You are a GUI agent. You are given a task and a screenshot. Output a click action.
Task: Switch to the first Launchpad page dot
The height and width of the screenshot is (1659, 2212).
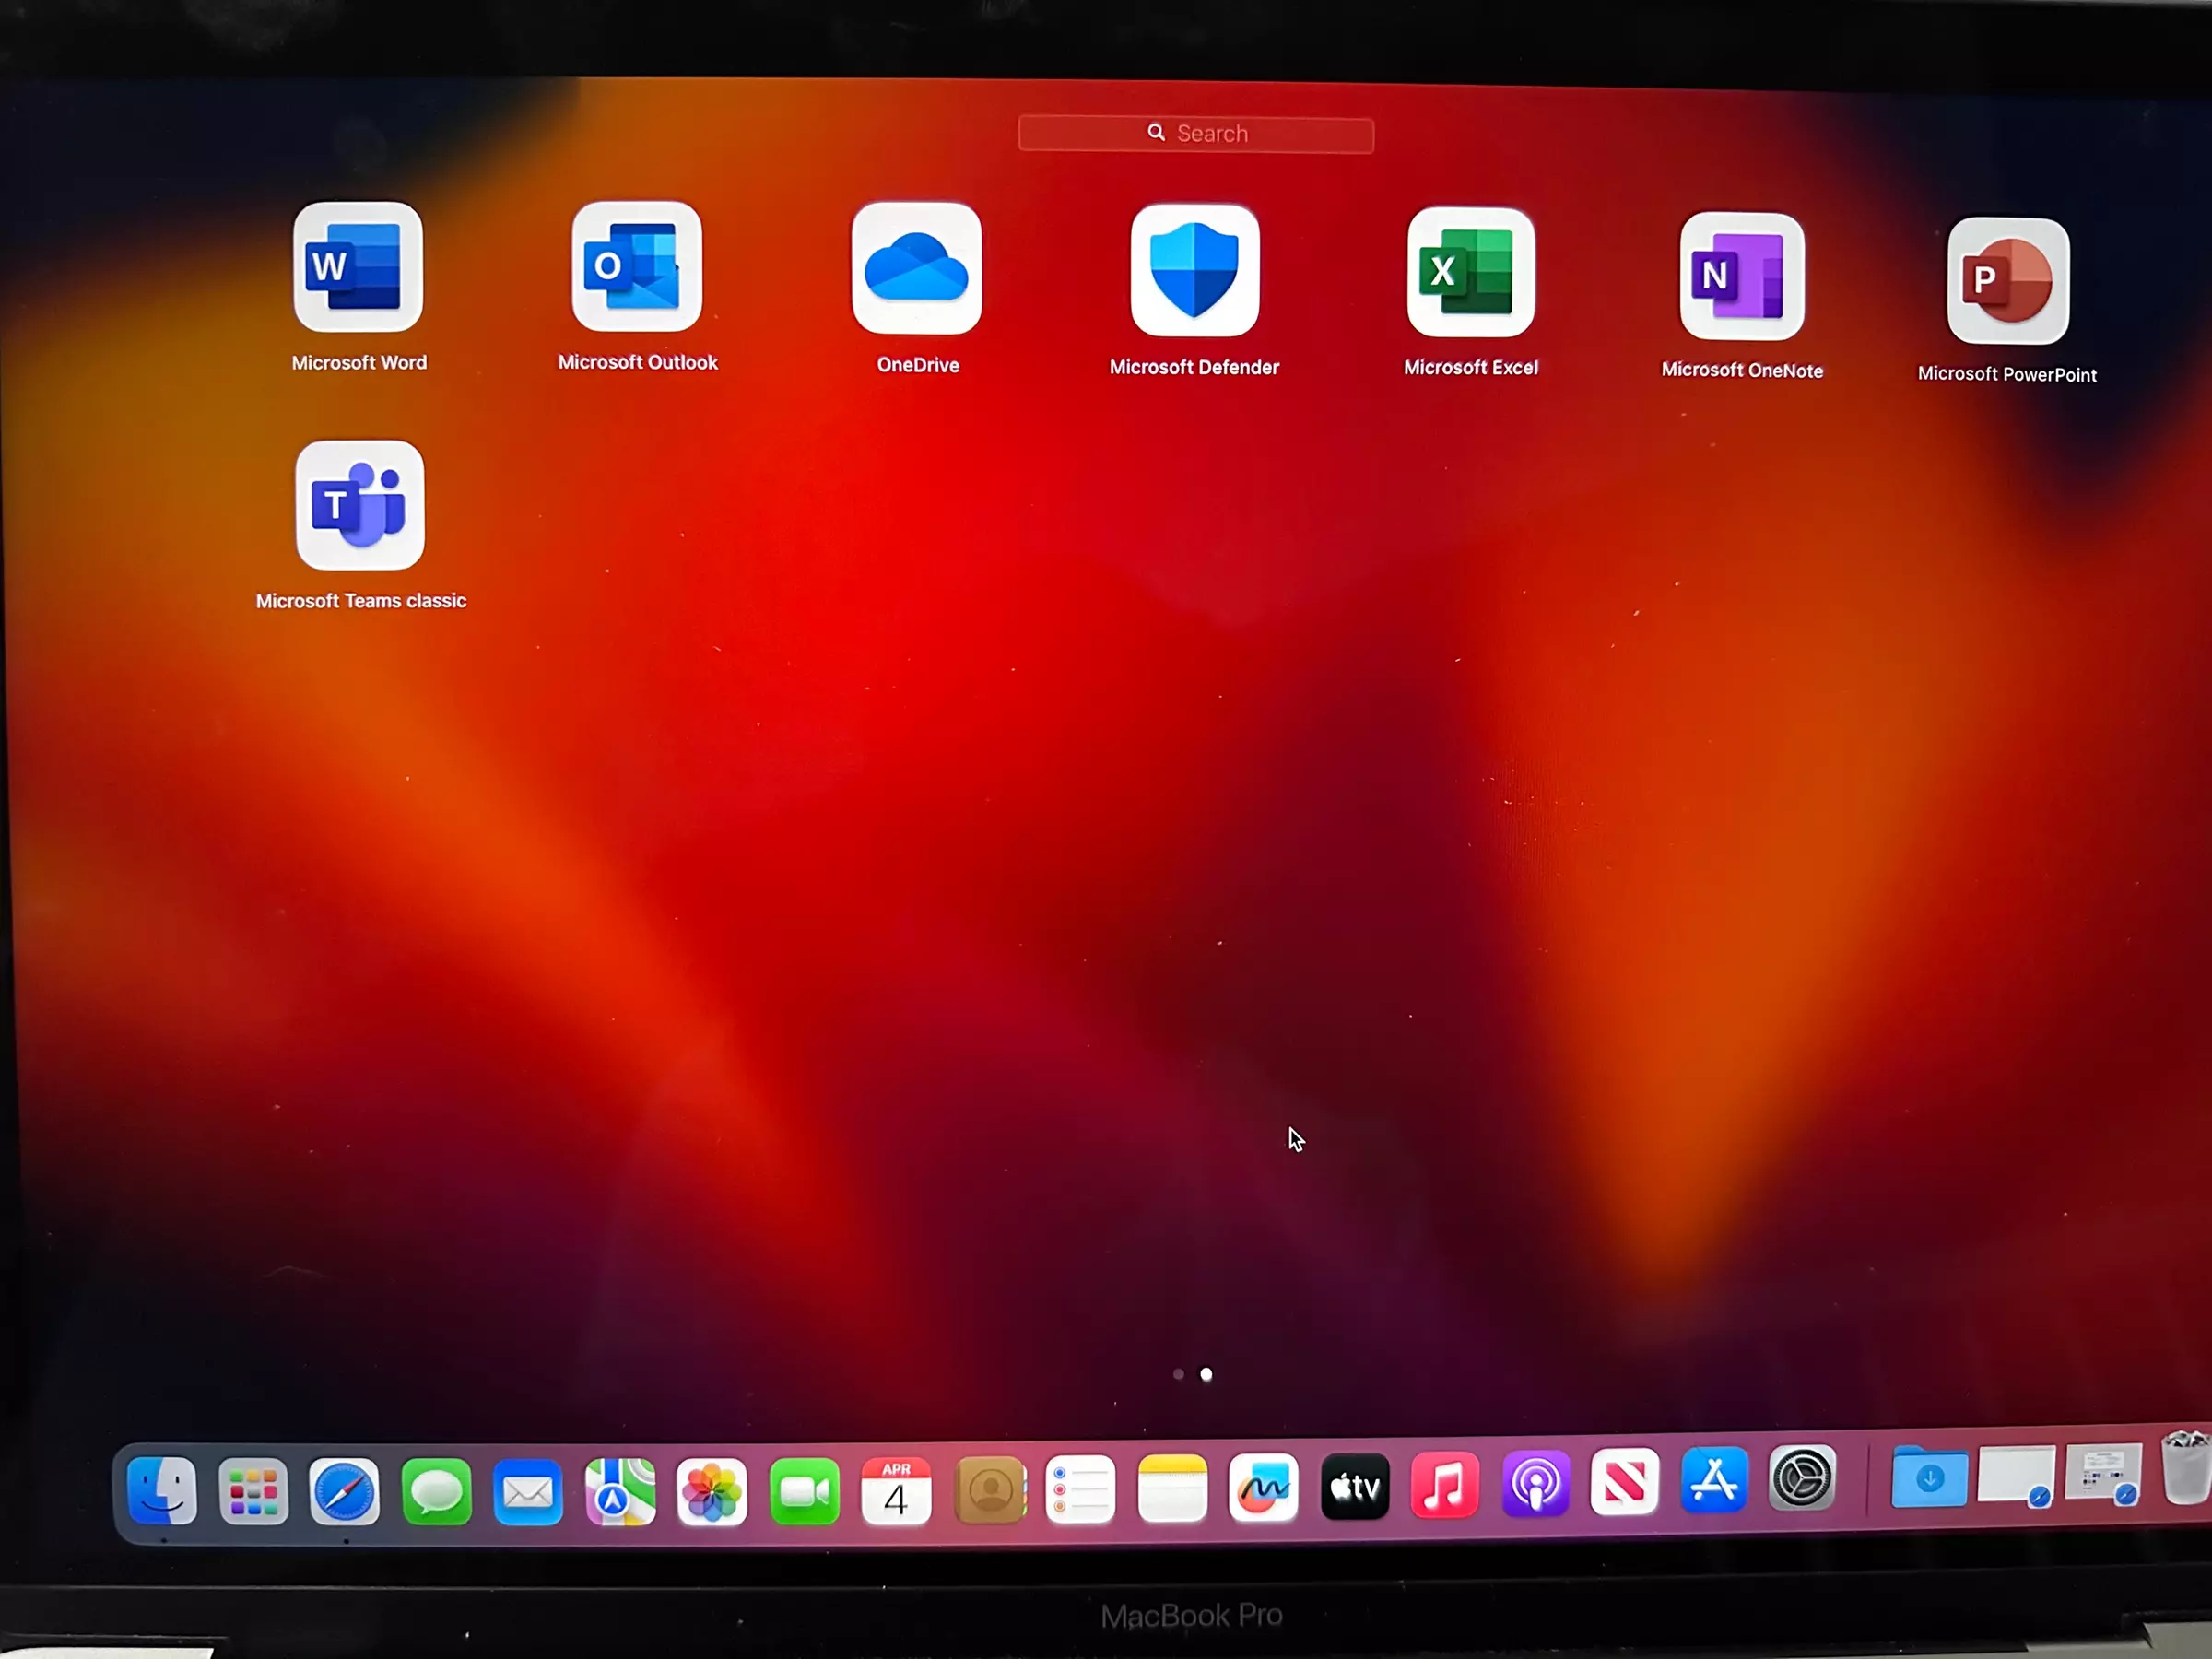(1178, 1374)
